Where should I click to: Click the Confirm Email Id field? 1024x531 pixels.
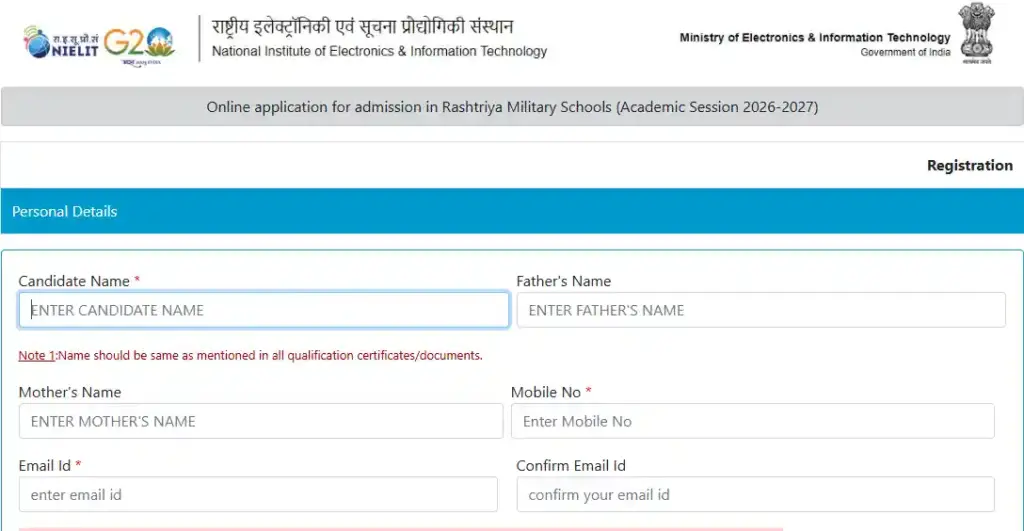point(756,494)
